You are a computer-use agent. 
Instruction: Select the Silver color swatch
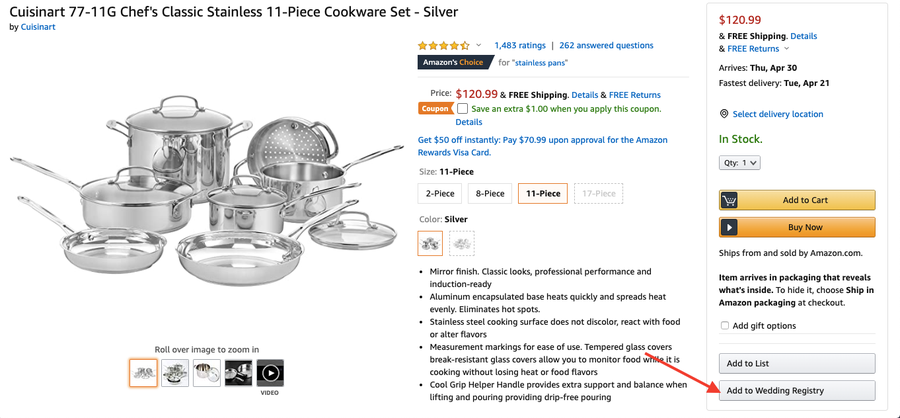[430, 242]
